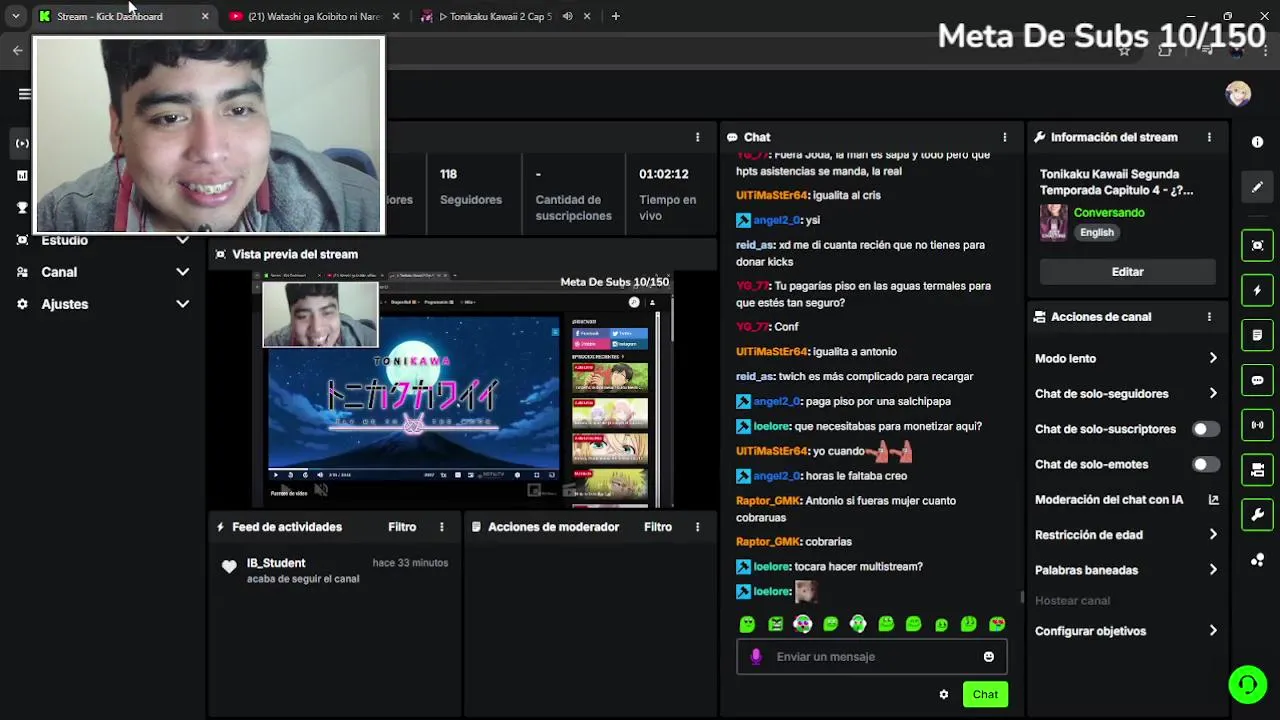1280x720 pixels.
Task: Click the trophy icon in left sidebar
Action: (22, 208)
